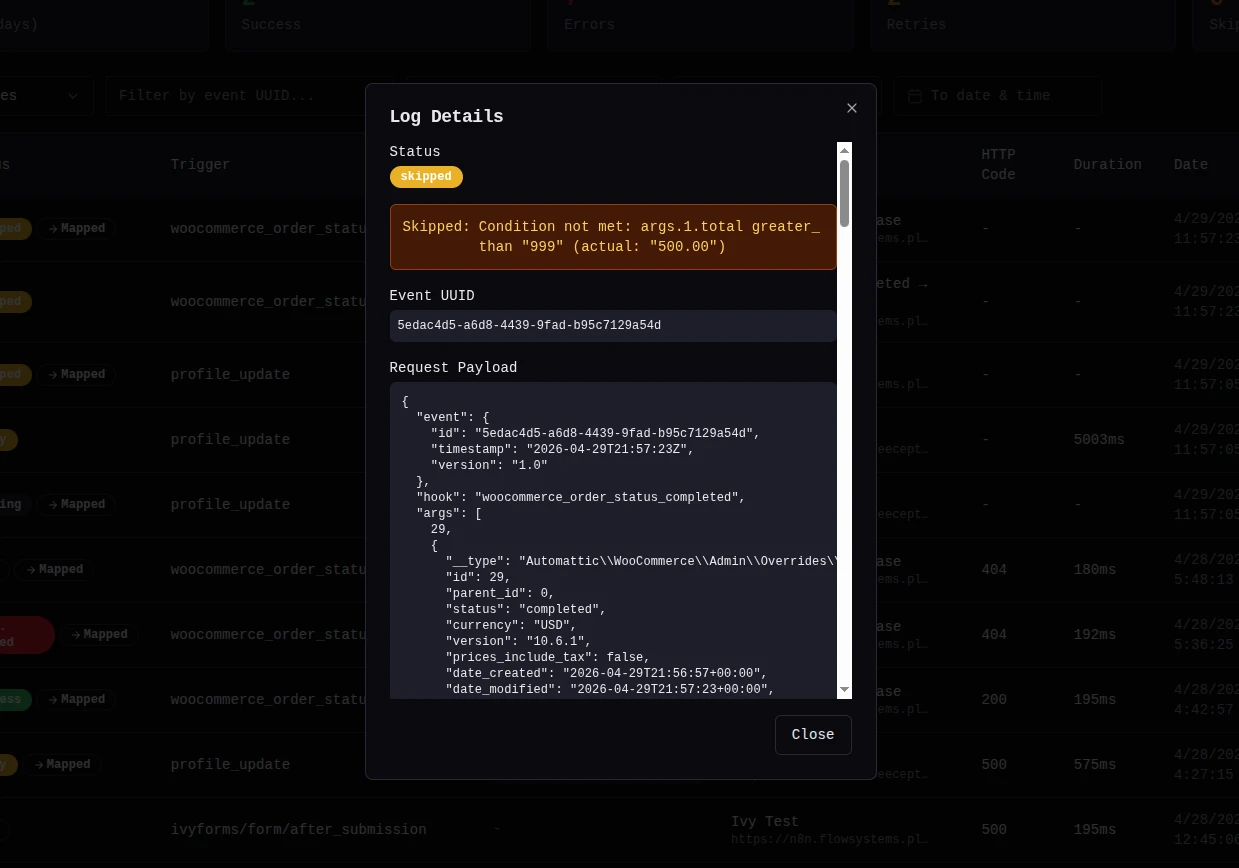Click the Duration column header
Image resolution: width=1239 pixels, height=868 pixels.
coord(1107,164)
